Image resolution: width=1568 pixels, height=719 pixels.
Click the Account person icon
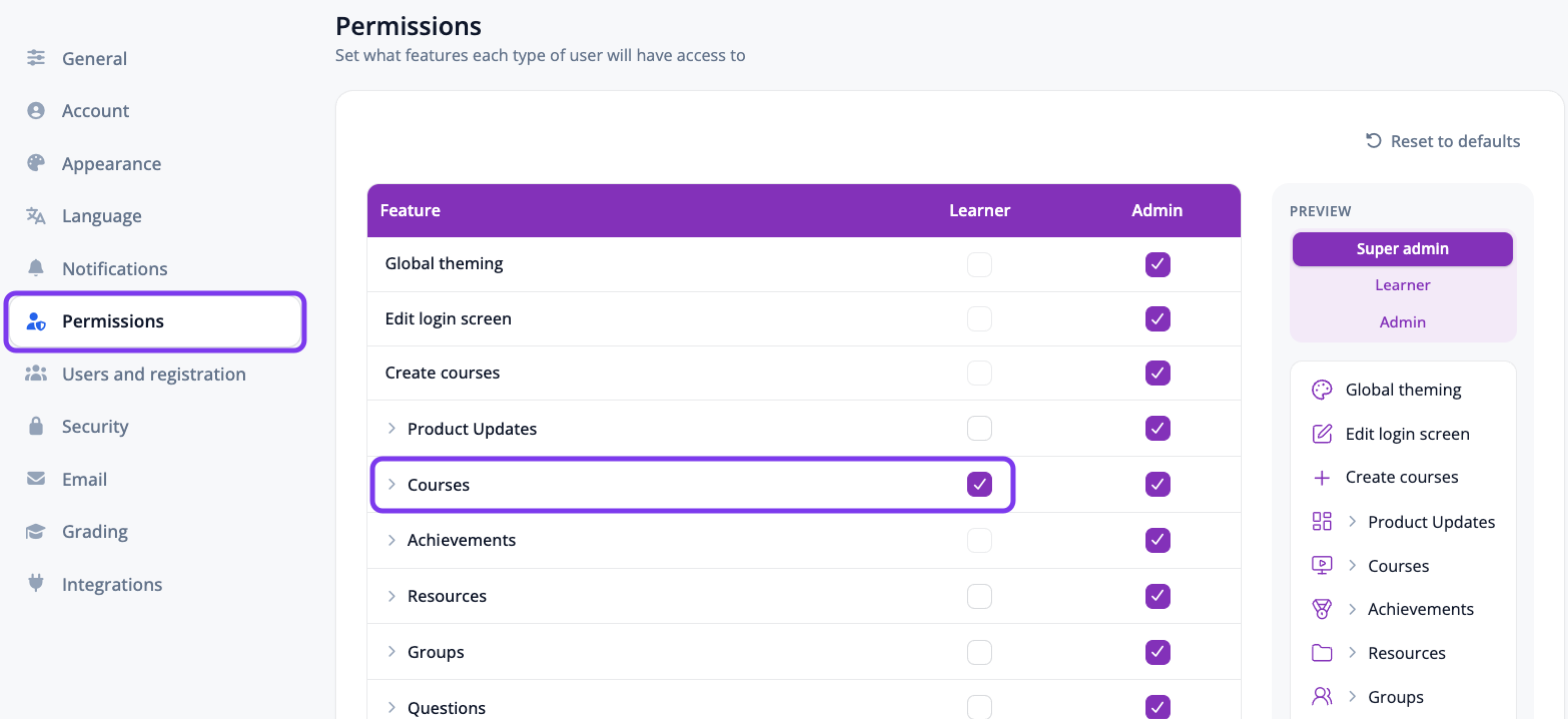36,110
